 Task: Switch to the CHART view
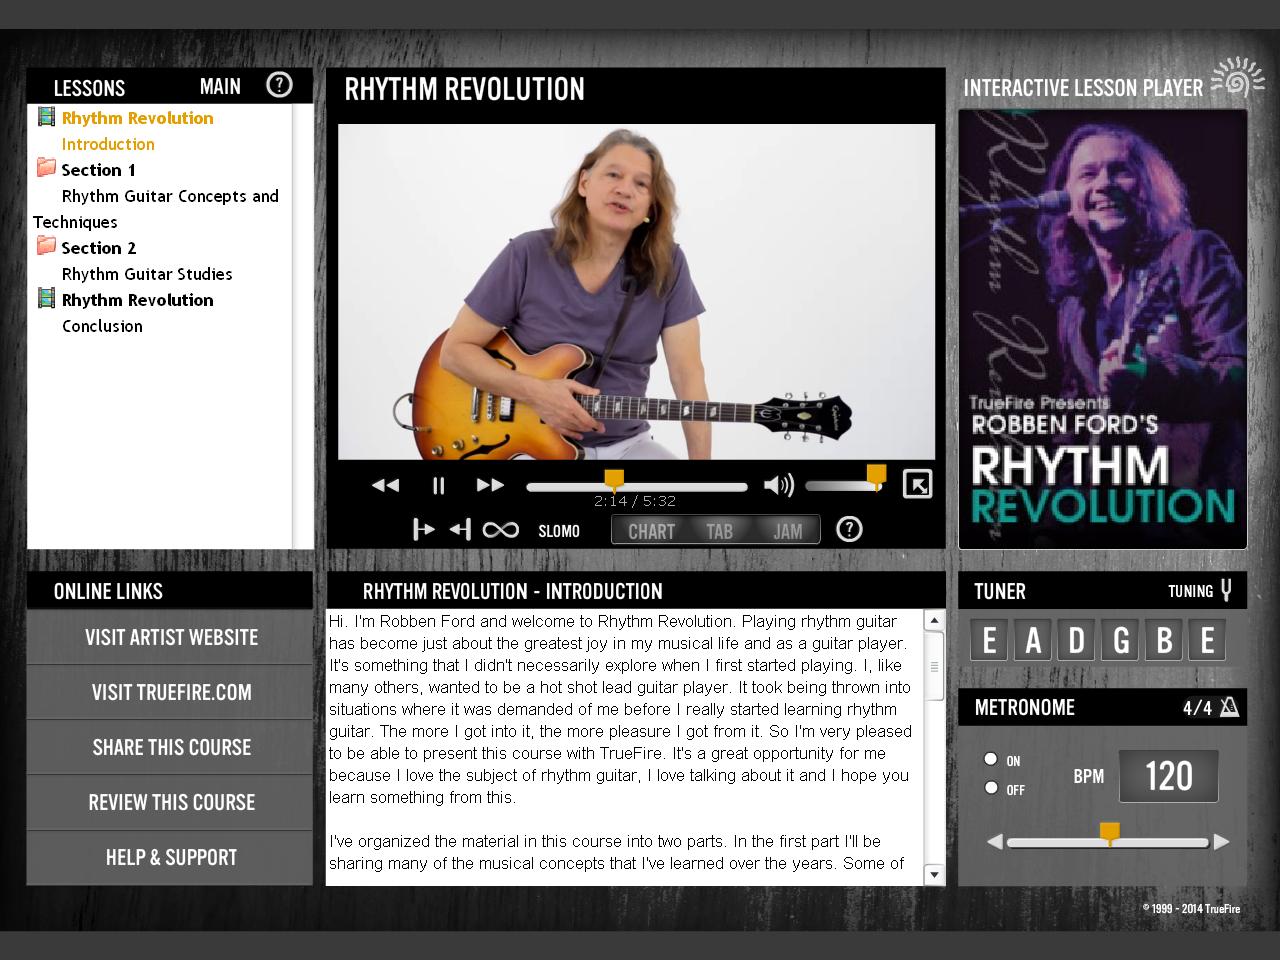click(651, 531)
